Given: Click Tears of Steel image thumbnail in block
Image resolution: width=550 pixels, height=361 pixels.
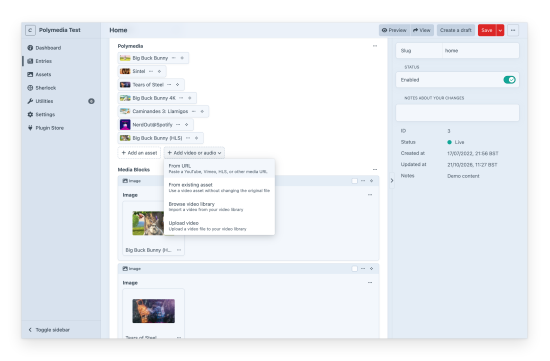Looking at the screenshot, I should click(x=153, y=311).
